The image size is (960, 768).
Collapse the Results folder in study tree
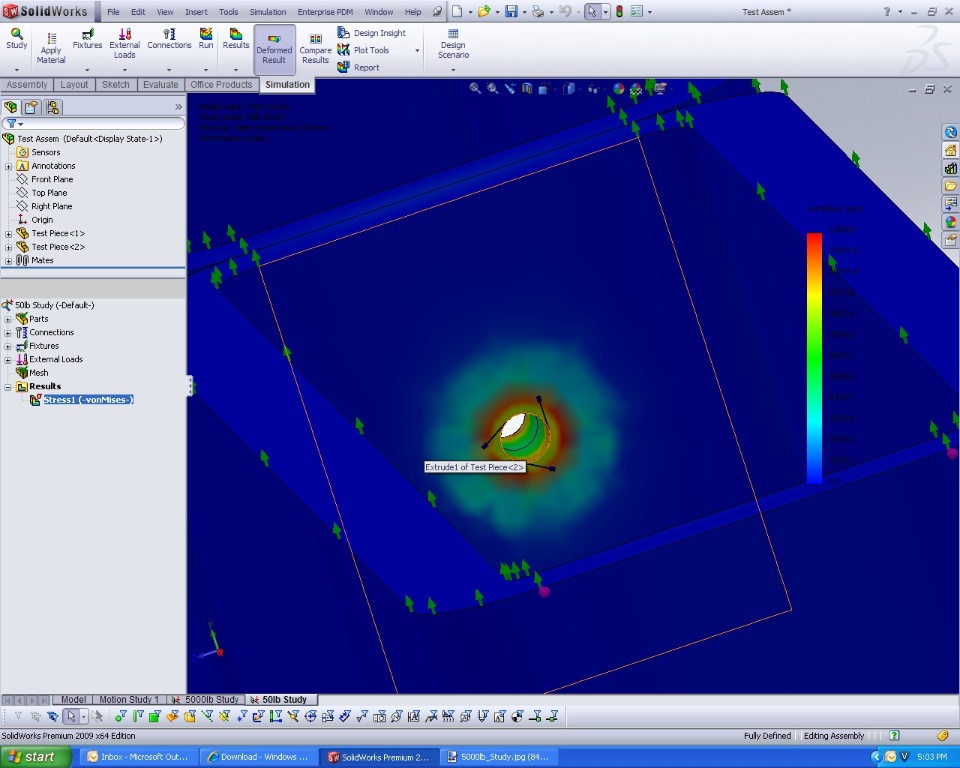(9, 386)
